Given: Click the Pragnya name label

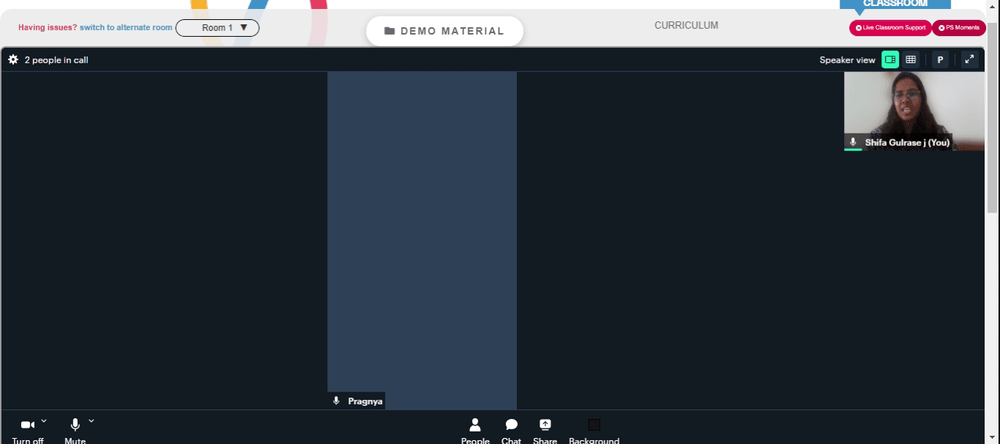Looking at the screenshot, I should pyautogui.click(x=365, y=401).
